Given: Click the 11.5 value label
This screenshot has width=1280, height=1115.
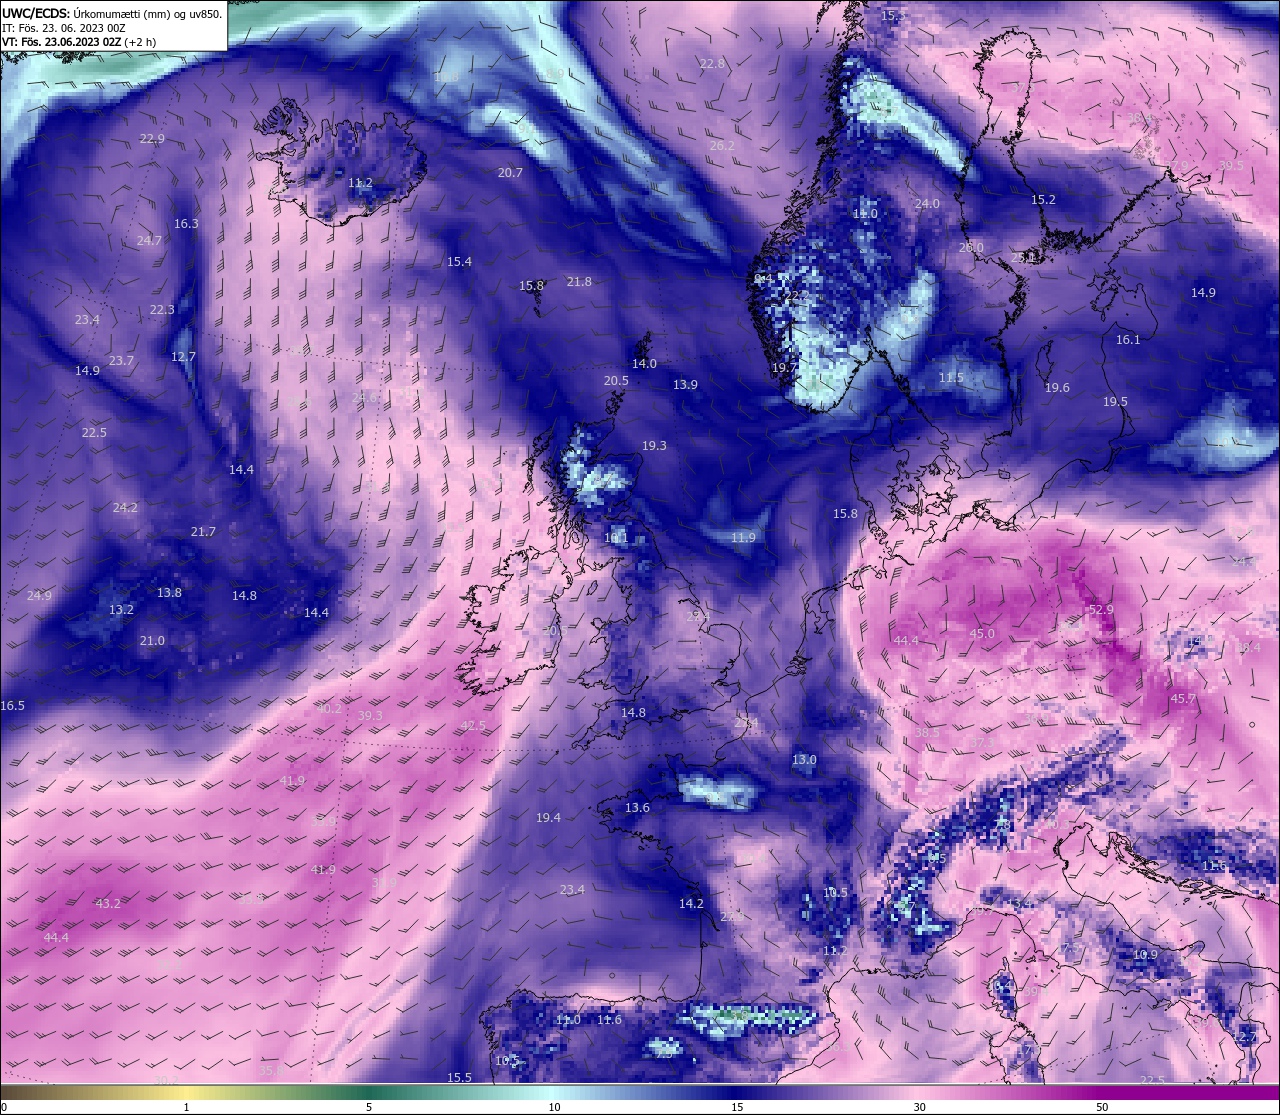Looking at the screenshot, I should point(951,378).
